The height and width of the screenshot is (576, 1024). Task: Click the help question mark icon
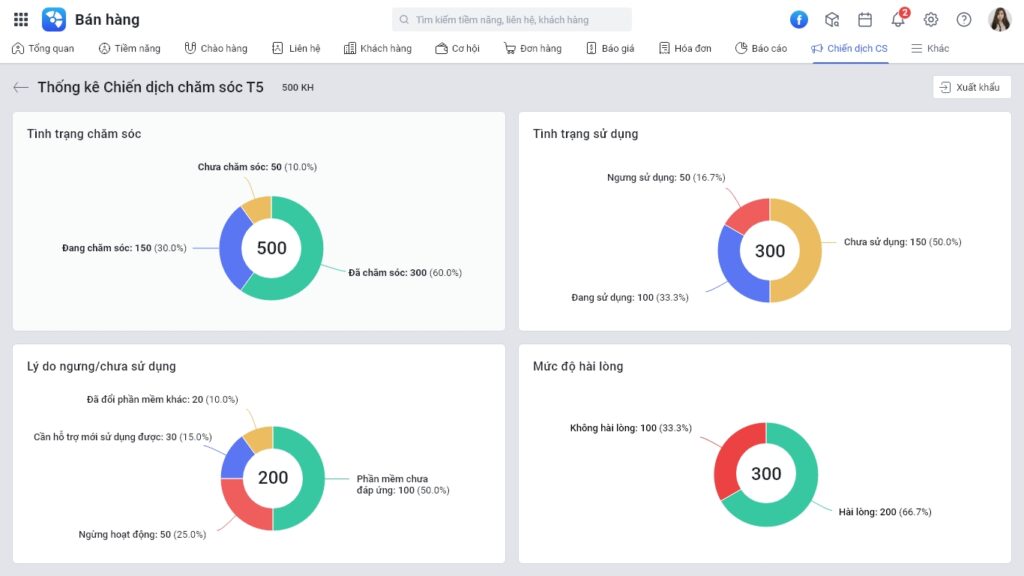962,17
